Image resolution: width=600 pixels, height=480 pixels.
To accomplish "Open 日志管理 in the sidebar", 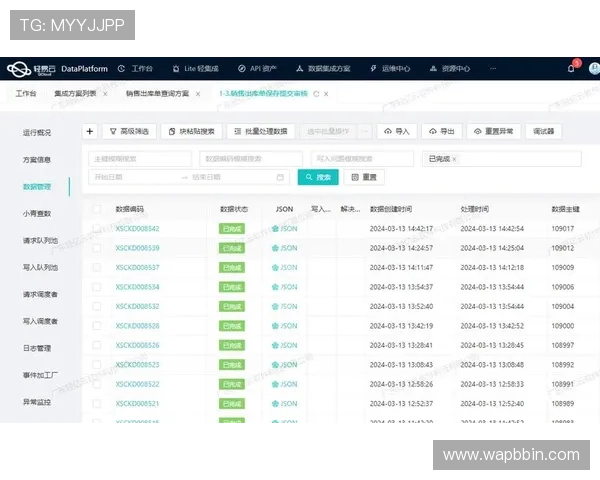I will coord(37,348).
